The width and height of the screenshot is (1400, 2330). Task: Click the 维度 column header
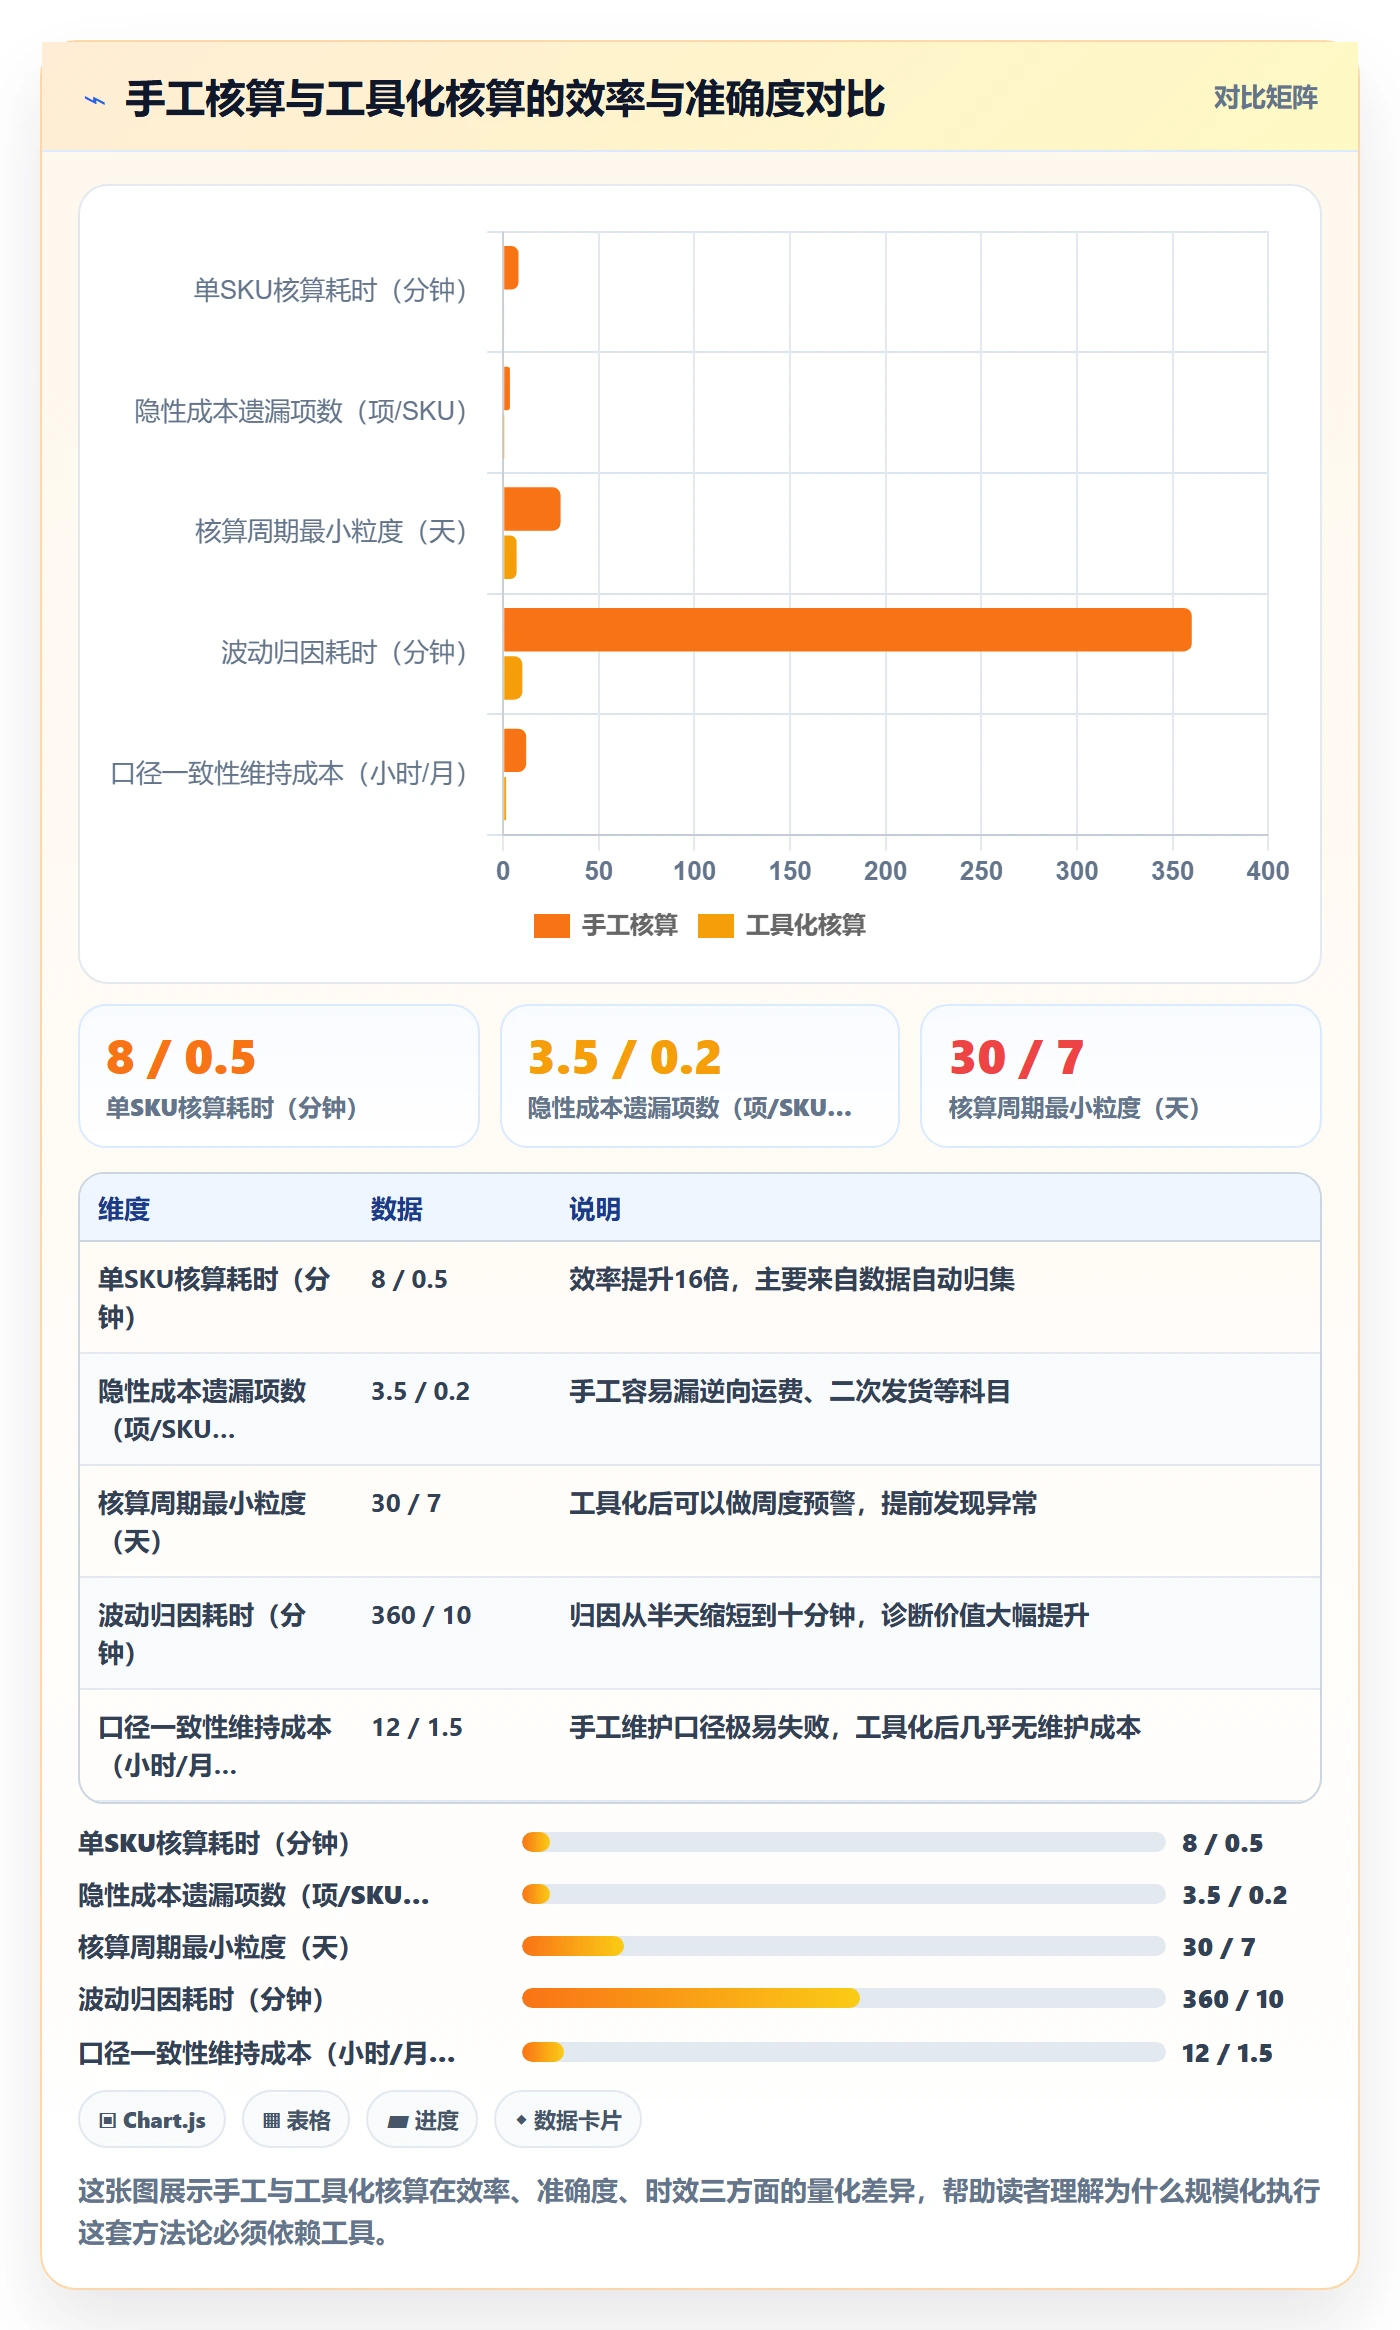click(x=124, y=1209)
